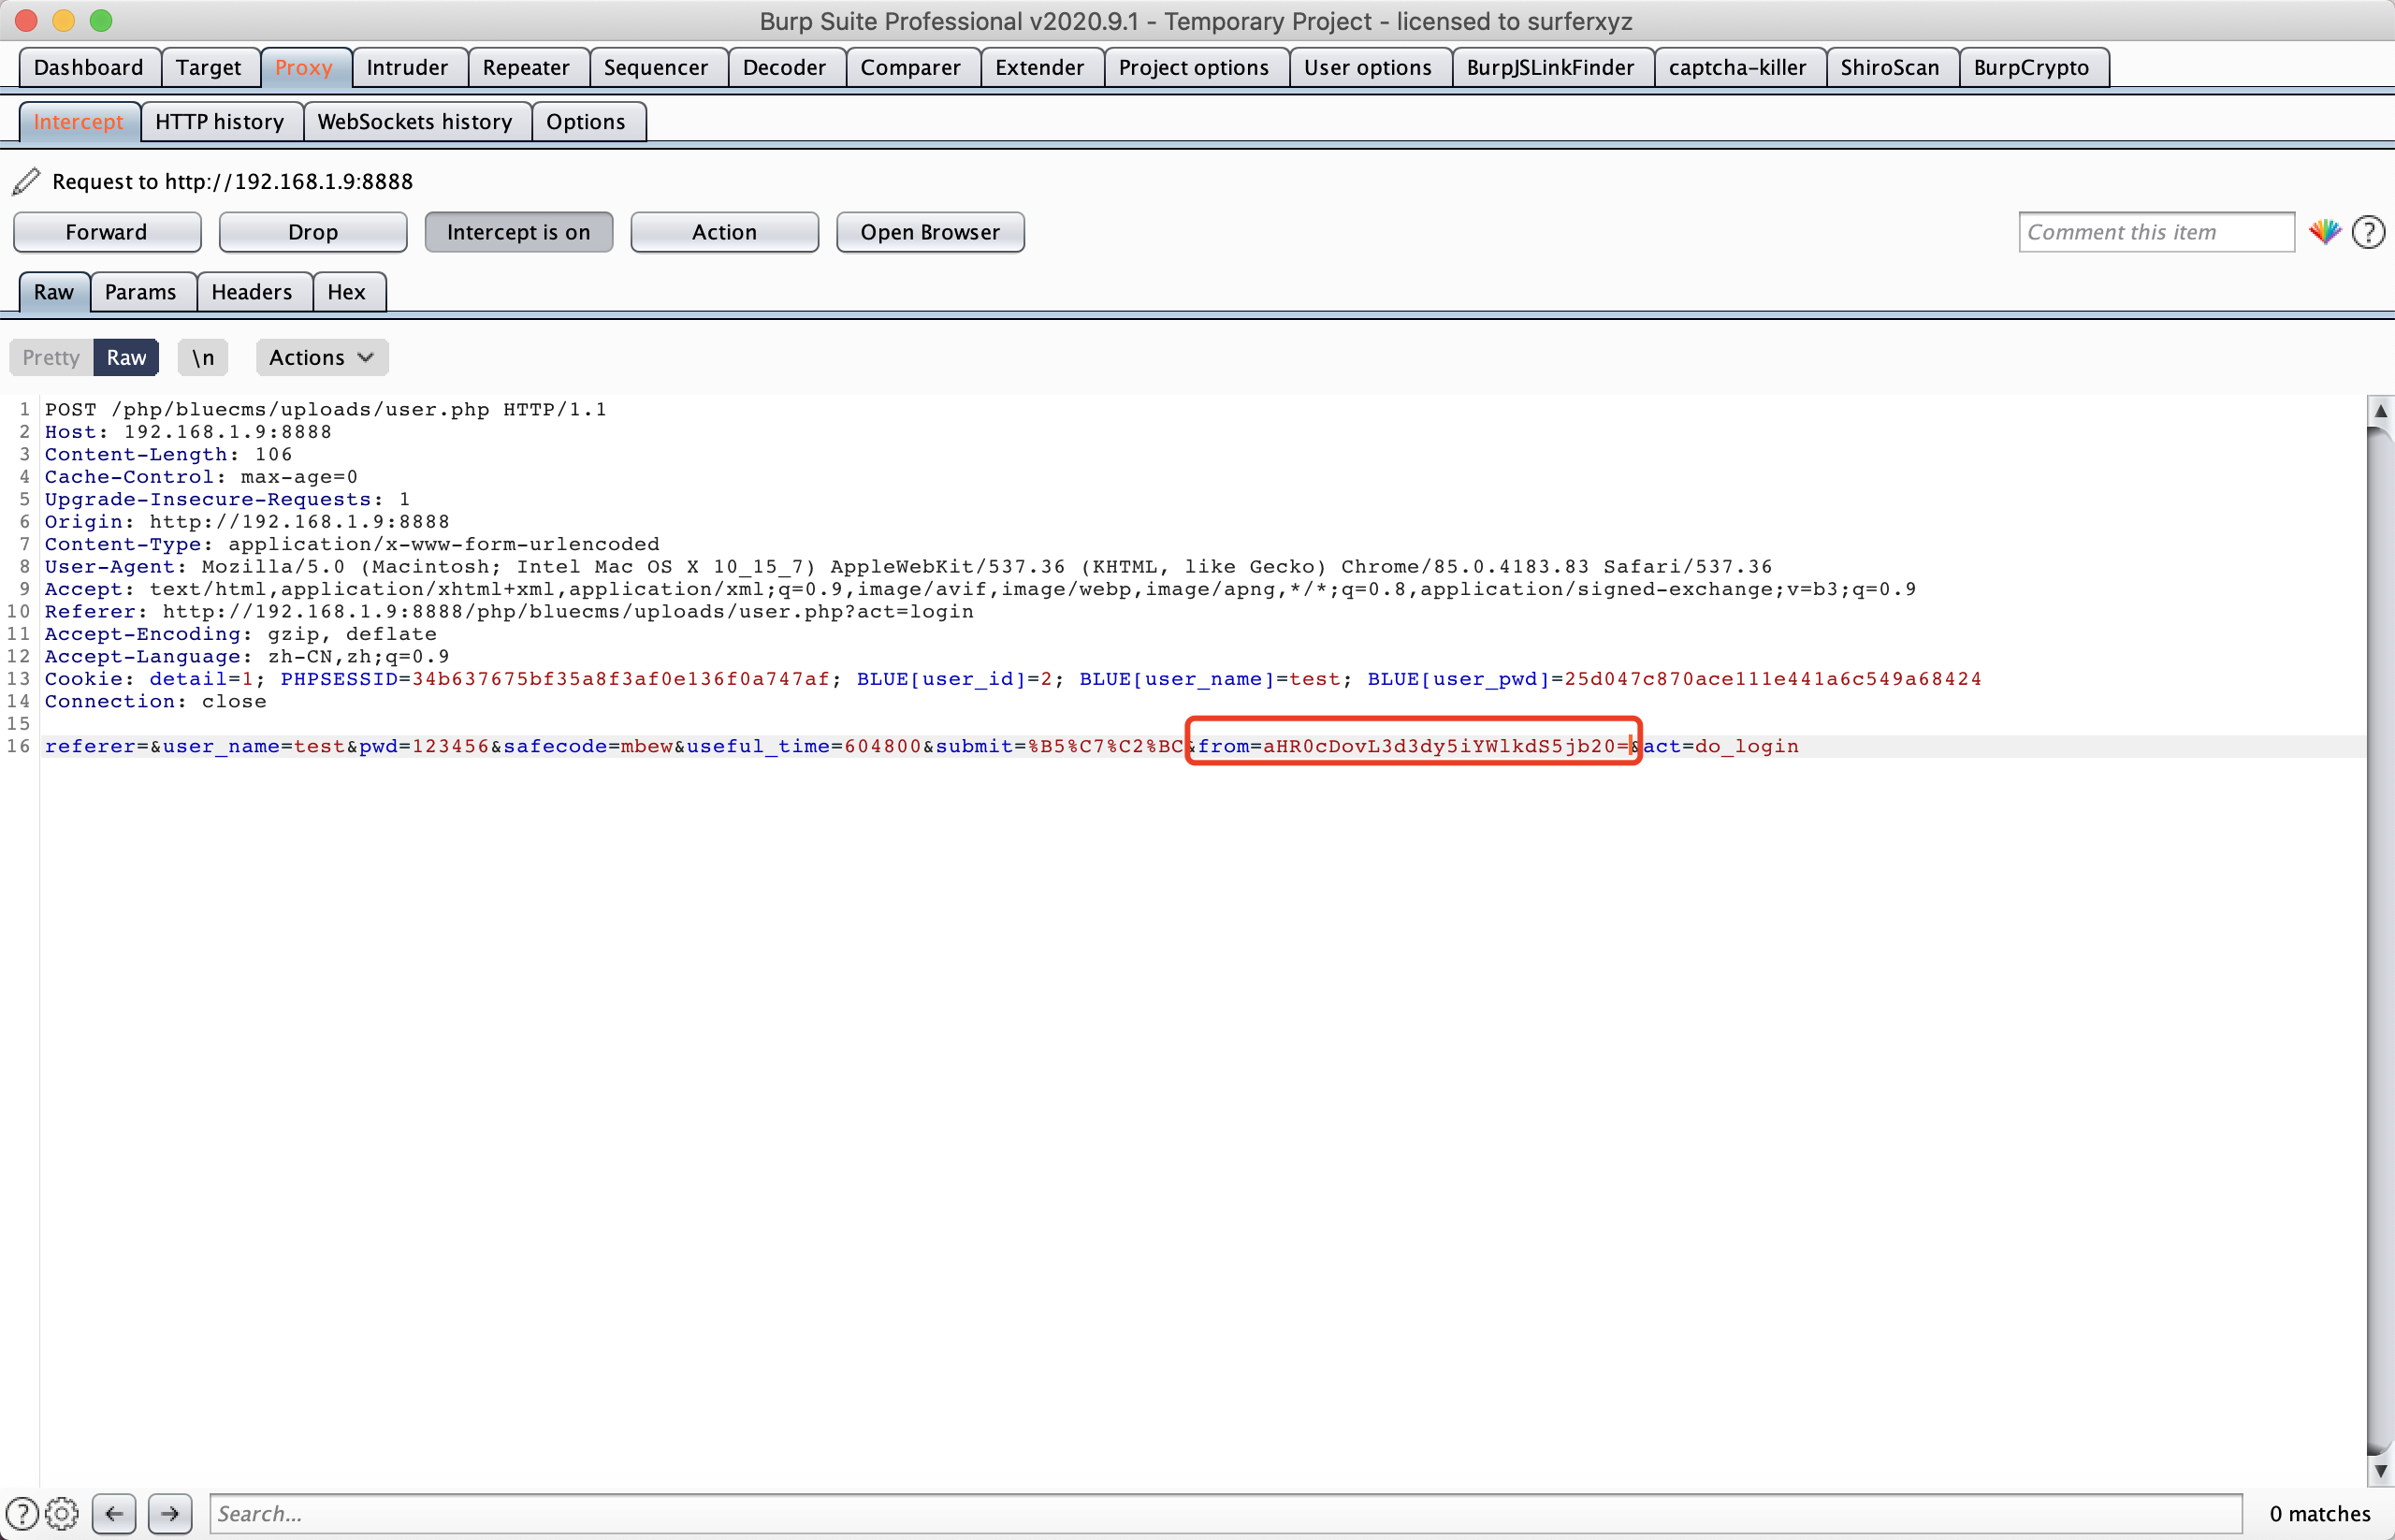The image size is (2395, 1540).
Task: Open the highlight color picker icon
Action: (x=2324, y=232)
